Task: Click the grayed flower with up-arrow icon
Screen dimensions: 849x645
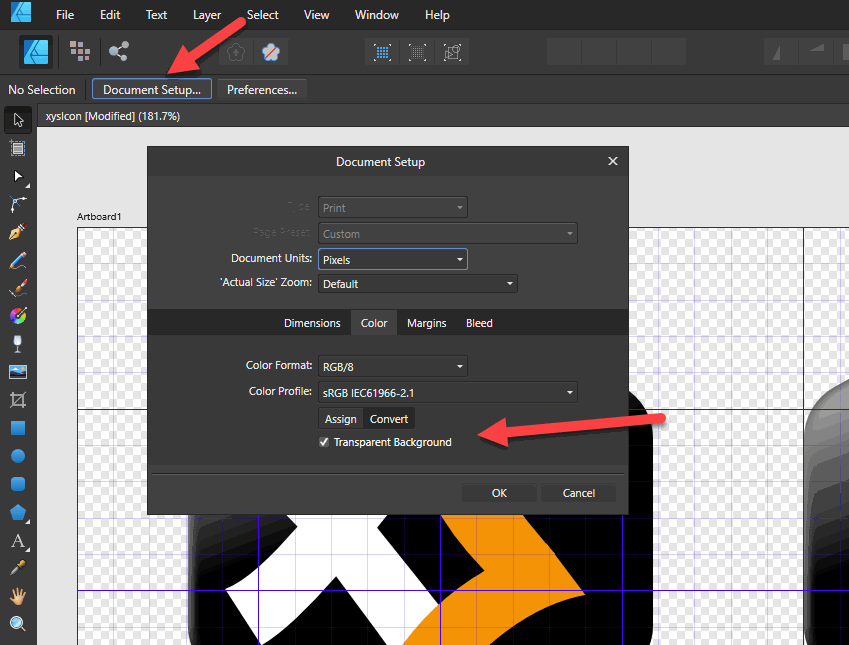Action: [x=236, y=52]
